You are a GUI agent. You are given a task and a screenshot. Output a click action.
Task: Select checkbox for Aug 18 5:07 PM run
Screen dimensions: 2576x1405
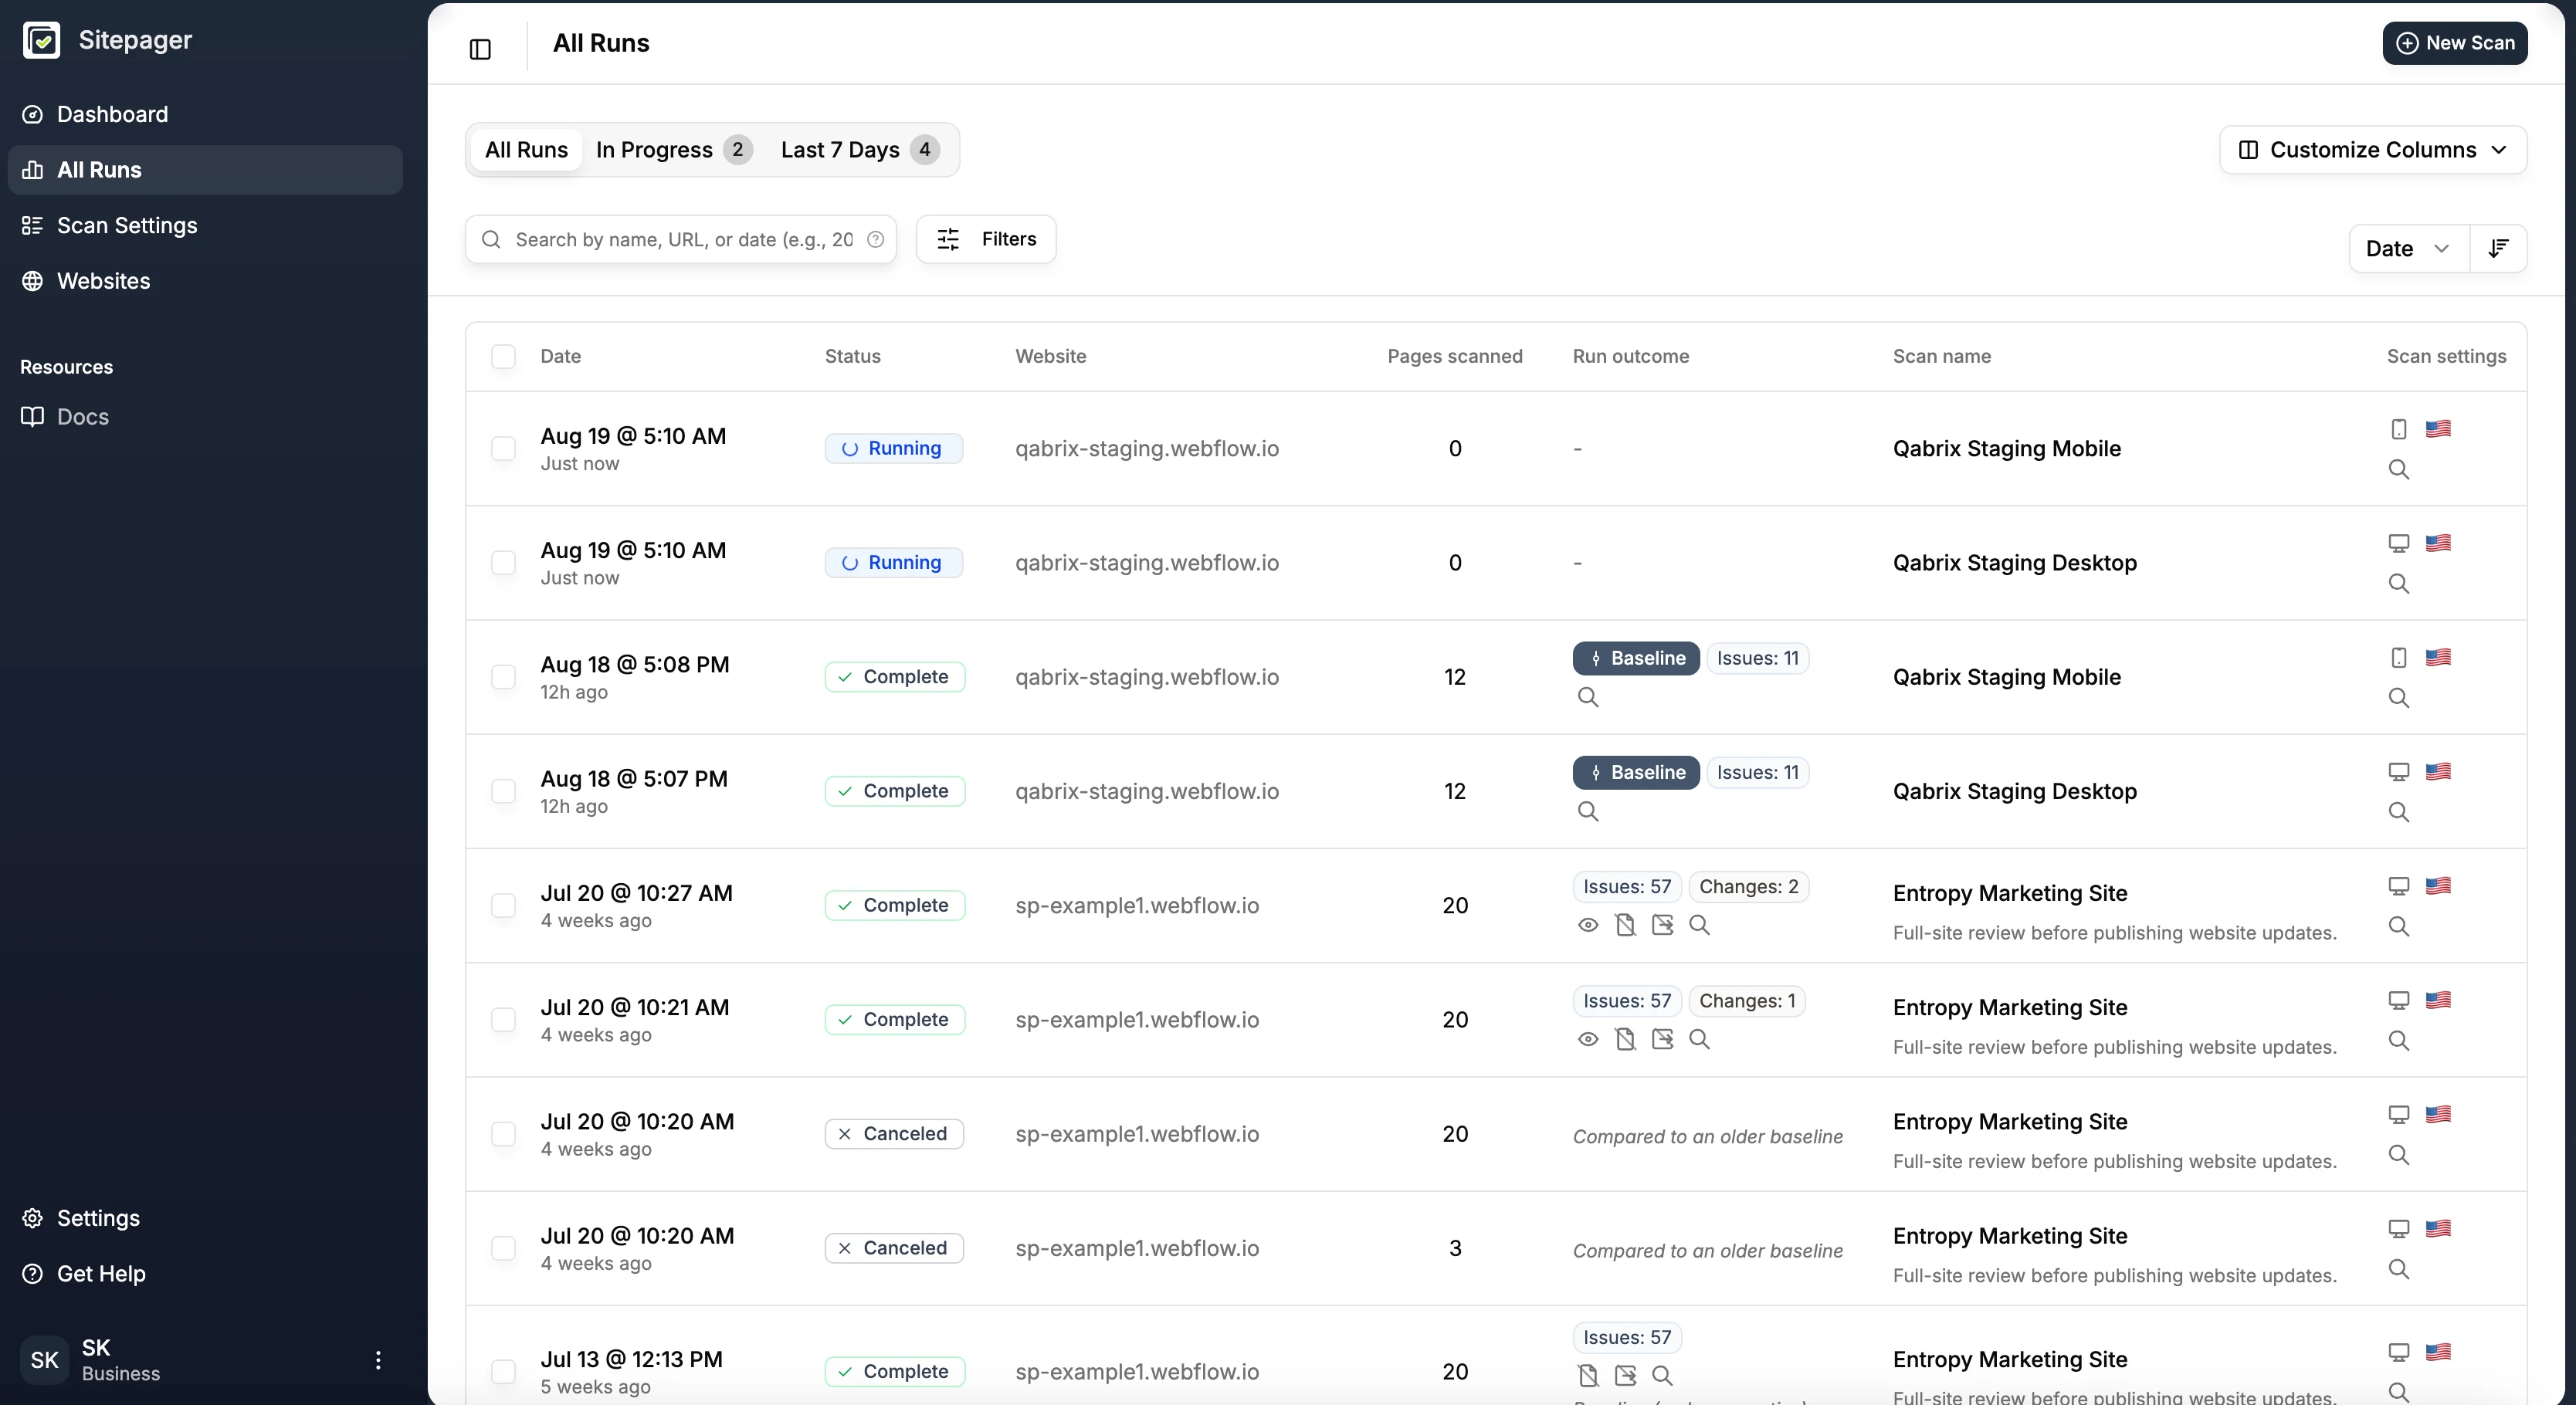(503, 791)
